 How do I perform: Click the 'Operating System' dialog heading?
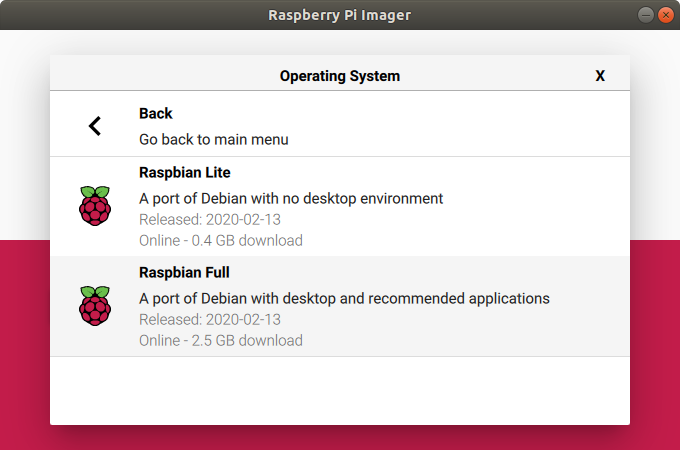pyautogui.click(x=340, y=76)
